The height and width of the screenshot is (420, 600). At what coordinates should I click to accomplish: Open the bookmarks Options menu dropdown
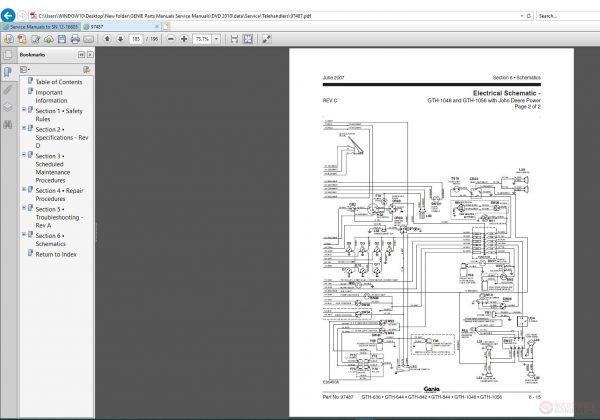coord(25,69)
